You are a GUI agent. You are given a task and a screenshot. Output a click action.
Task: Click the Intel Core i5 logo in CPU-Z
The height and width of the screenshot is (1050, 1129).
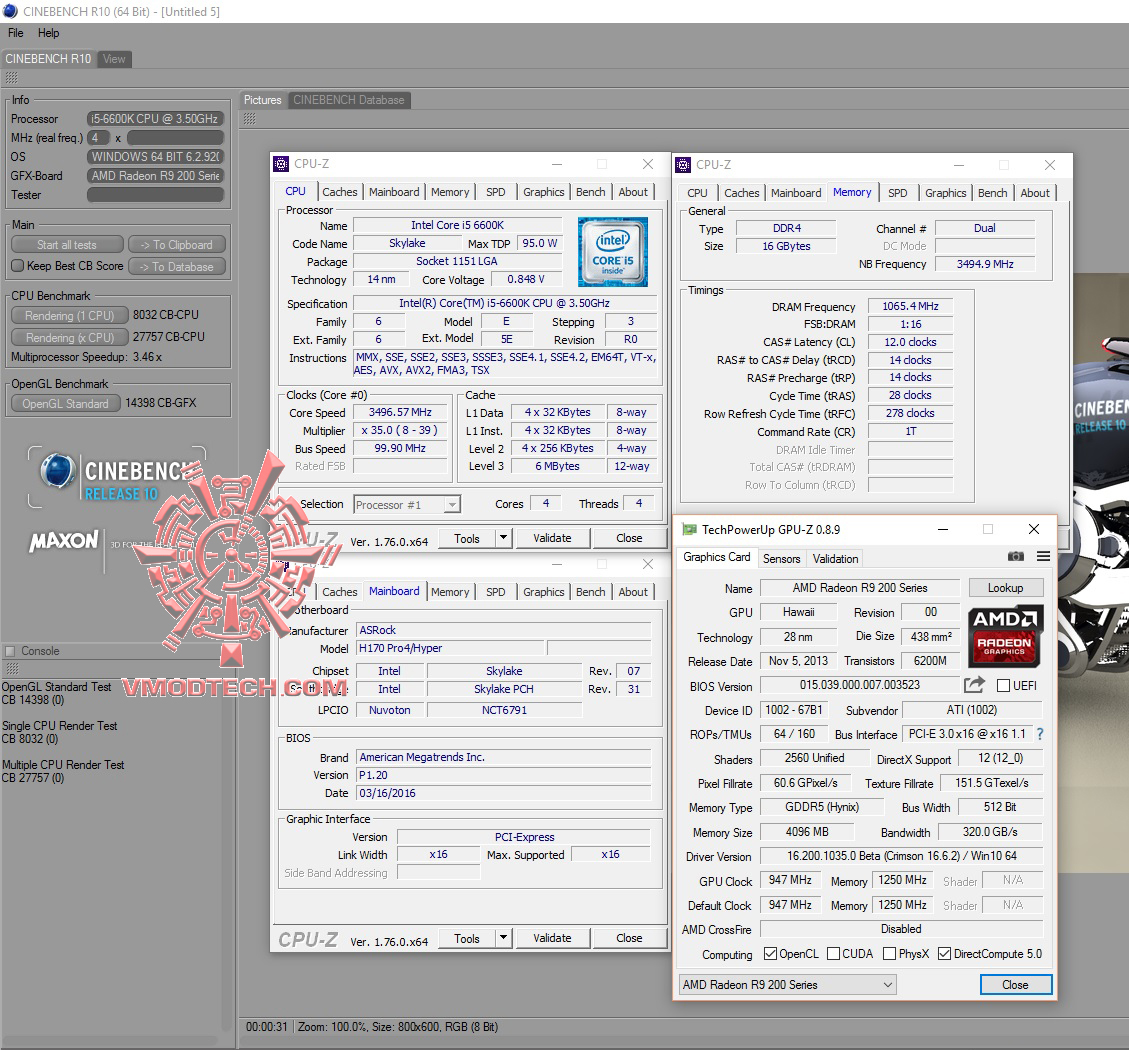(x=613, y=252)
